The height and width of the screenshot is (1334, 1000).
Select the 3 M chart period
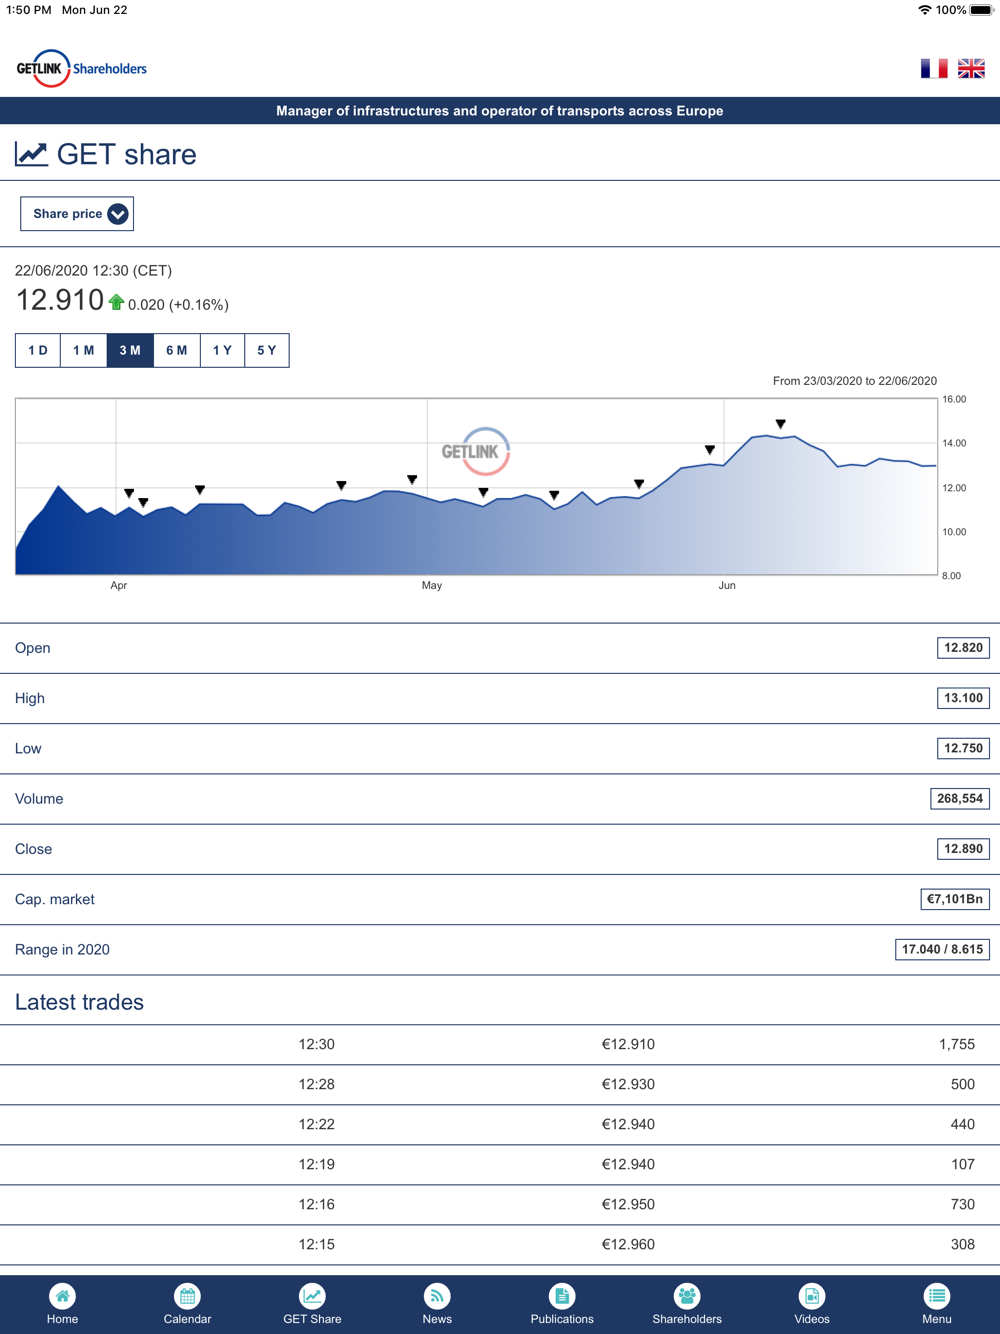[x=130, y=350]
